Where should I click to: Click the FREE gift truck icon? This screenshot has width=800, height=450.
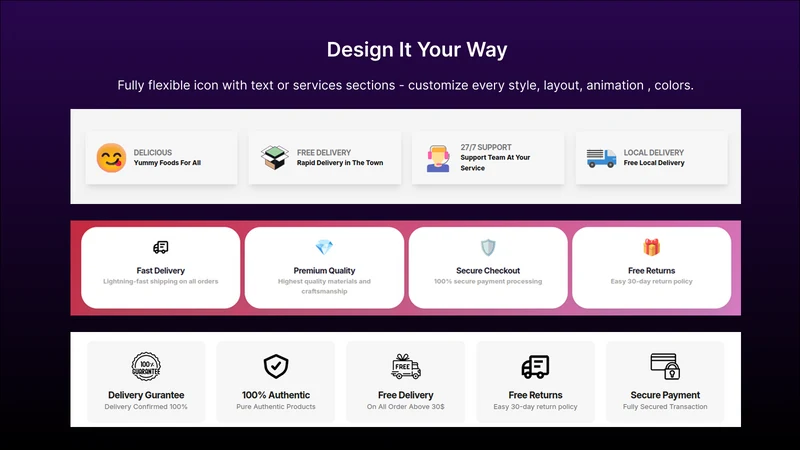[406, 366]
